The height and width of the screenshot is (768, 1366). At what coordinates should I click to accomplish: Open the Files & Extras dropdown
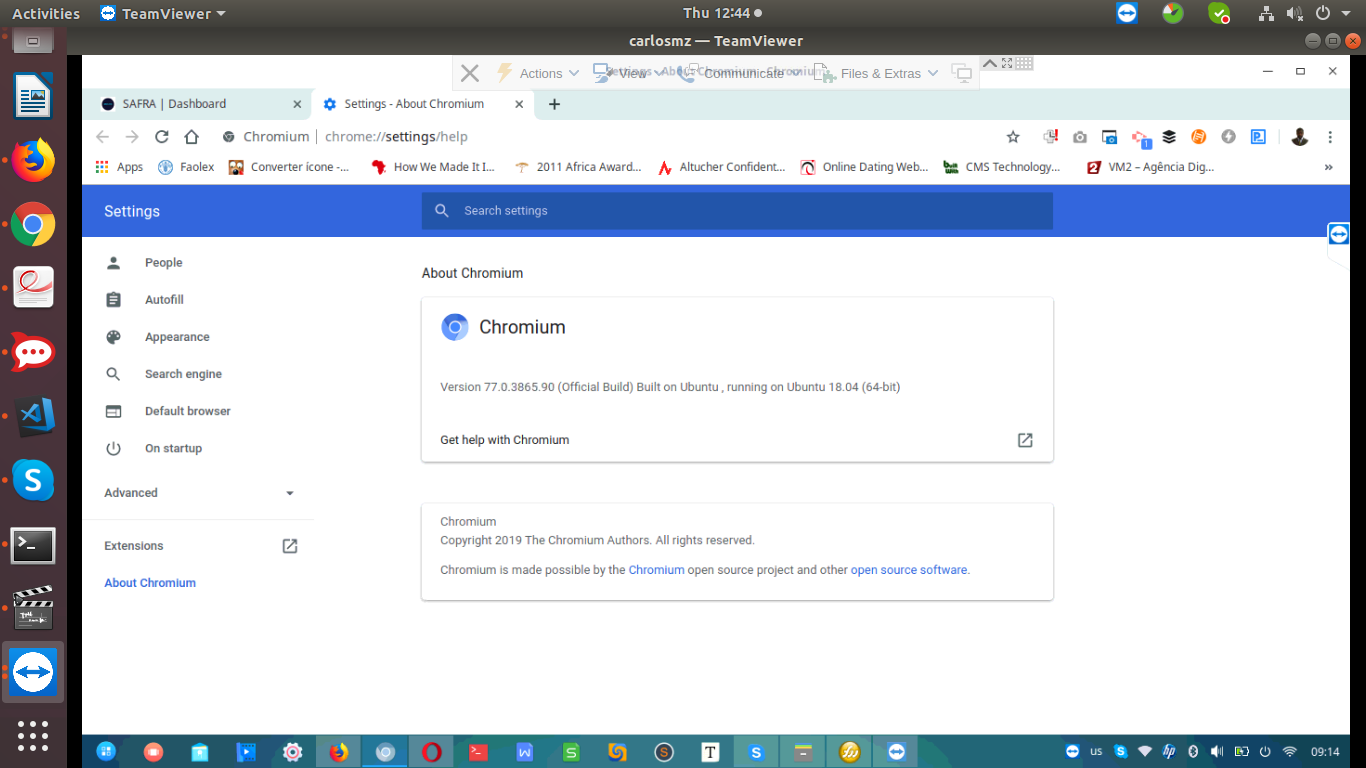[x=878, y=73]
